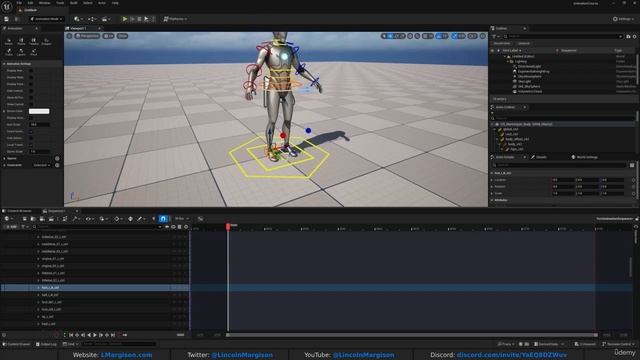Click the Stop simulation icon in toolbar
640x360 pixels.
[x=139, y=19]
